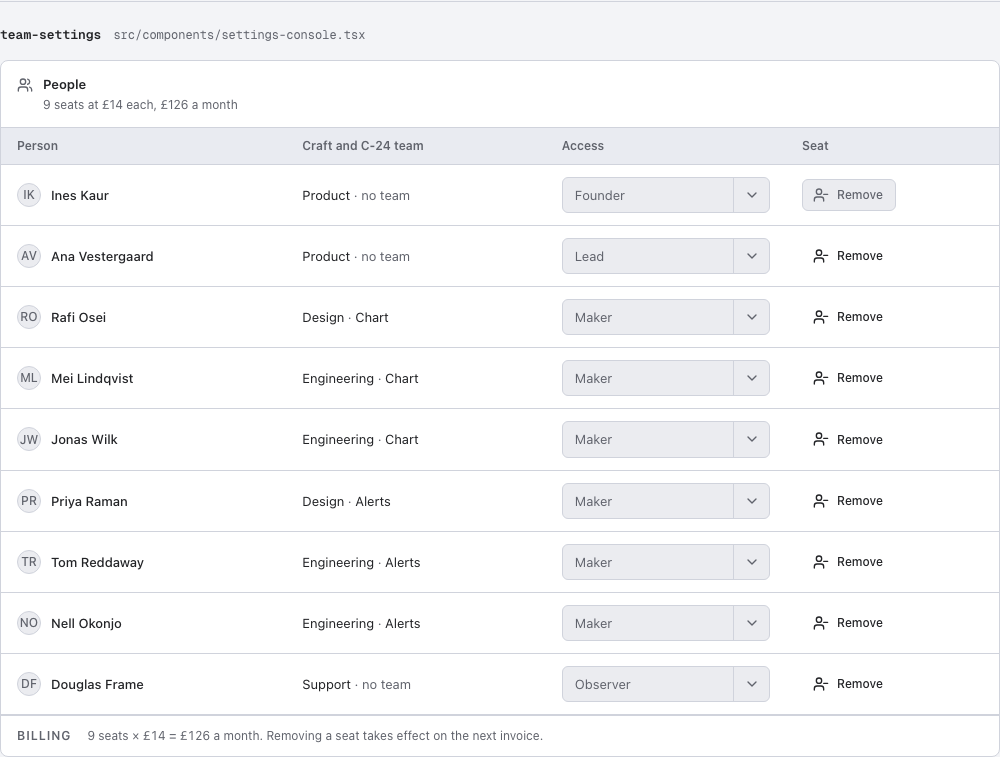Open Tom Reddaway's access dropdown

[x=666, y=562]
